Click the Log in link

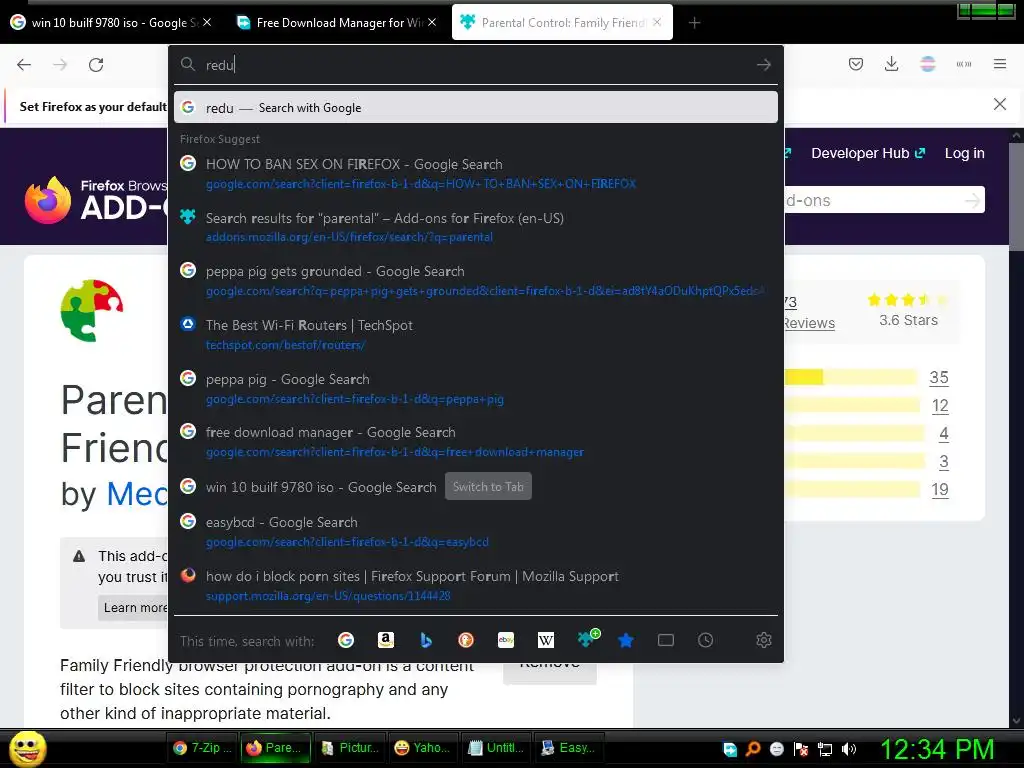point(965,153)
